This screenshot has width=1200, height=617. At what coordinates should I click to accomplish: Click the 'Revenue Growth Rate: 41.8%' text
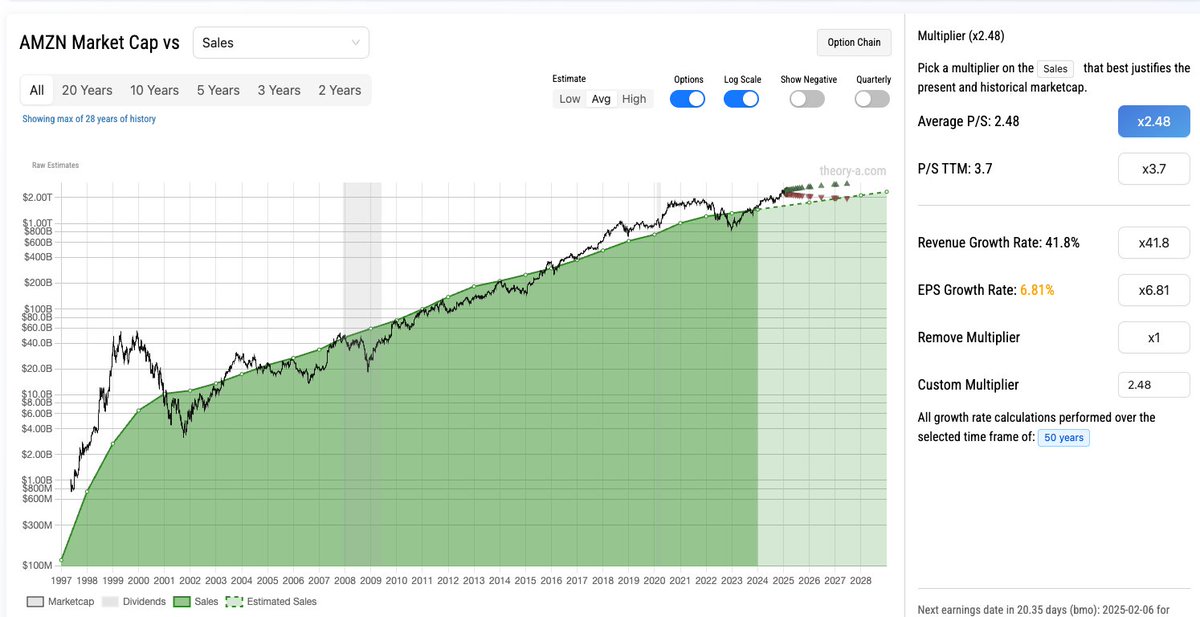click(x=998, y=242)
